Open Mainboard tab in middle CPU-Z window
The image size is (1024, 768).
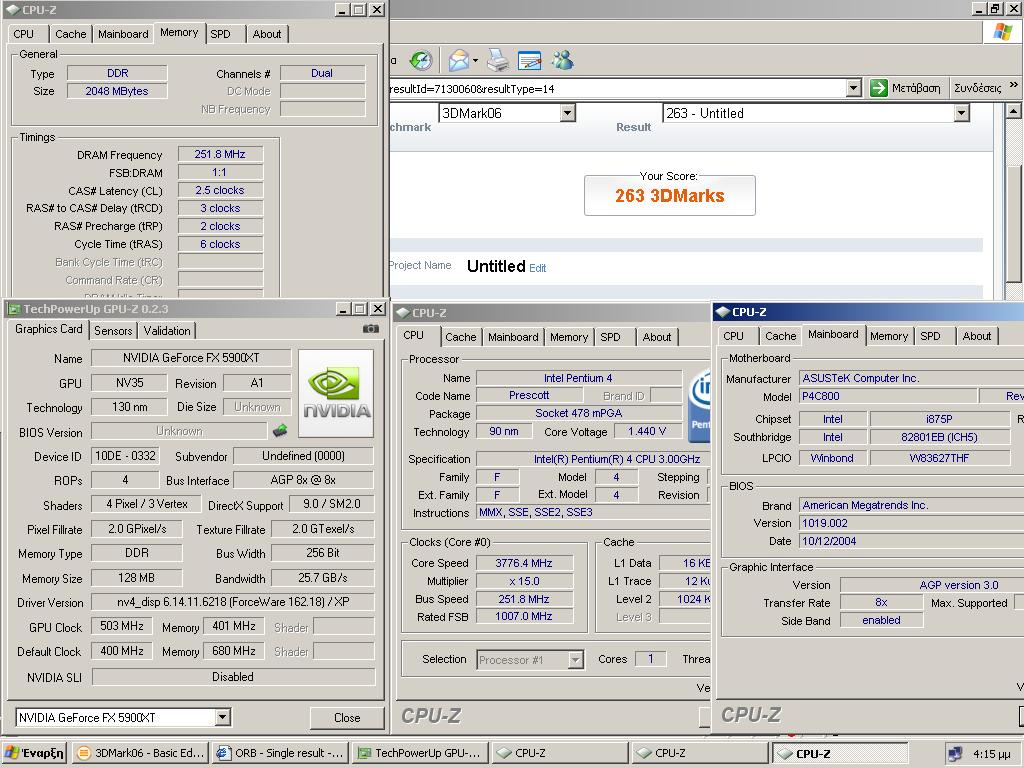[x=513, y=337]
